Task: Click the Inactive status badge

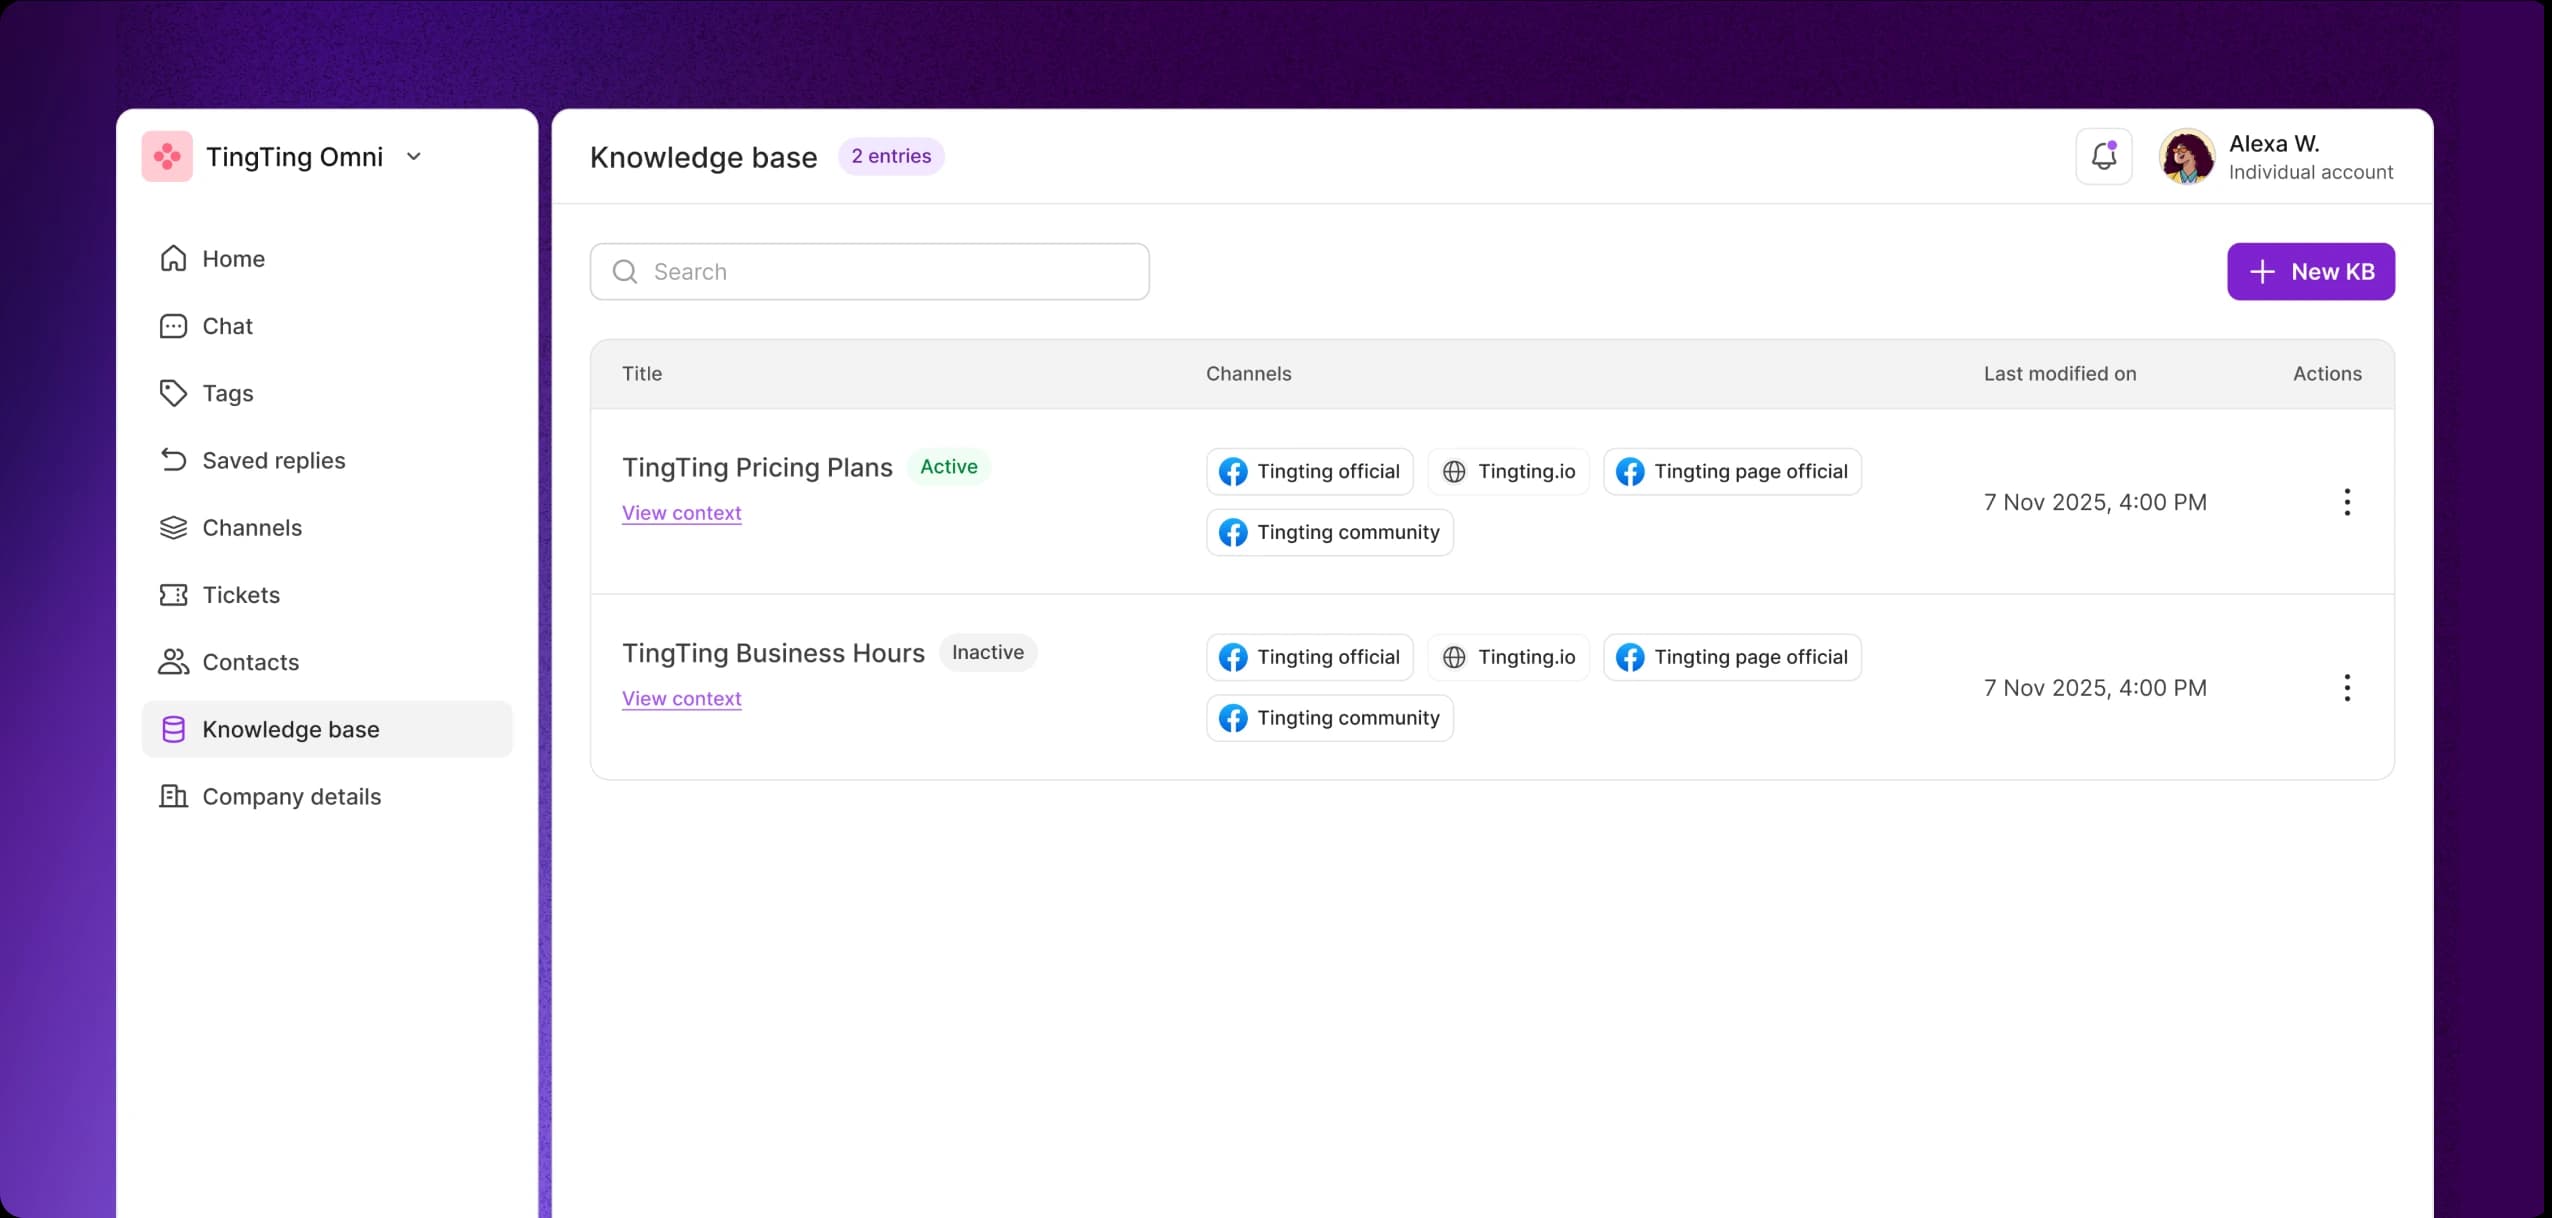Action: click(x=988, y=653)
